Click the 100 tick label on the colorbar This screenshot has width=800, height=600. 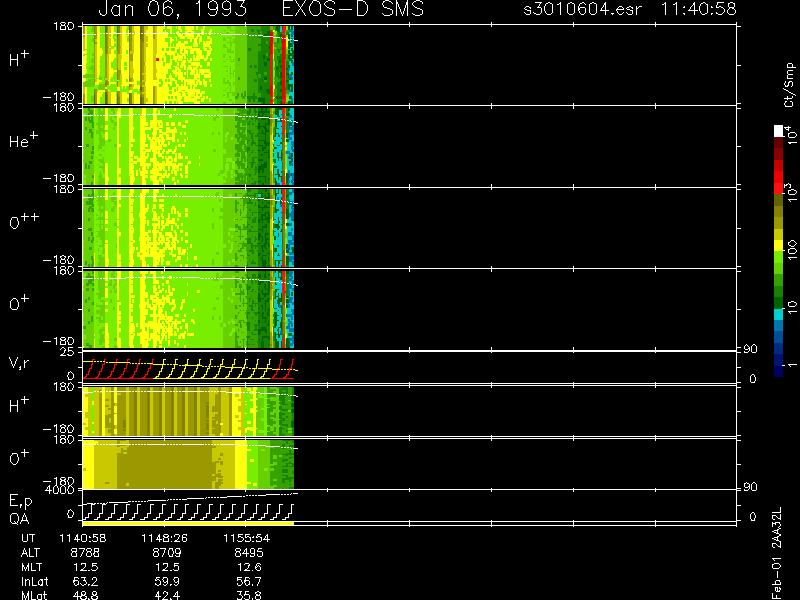(x=791, y=251)
